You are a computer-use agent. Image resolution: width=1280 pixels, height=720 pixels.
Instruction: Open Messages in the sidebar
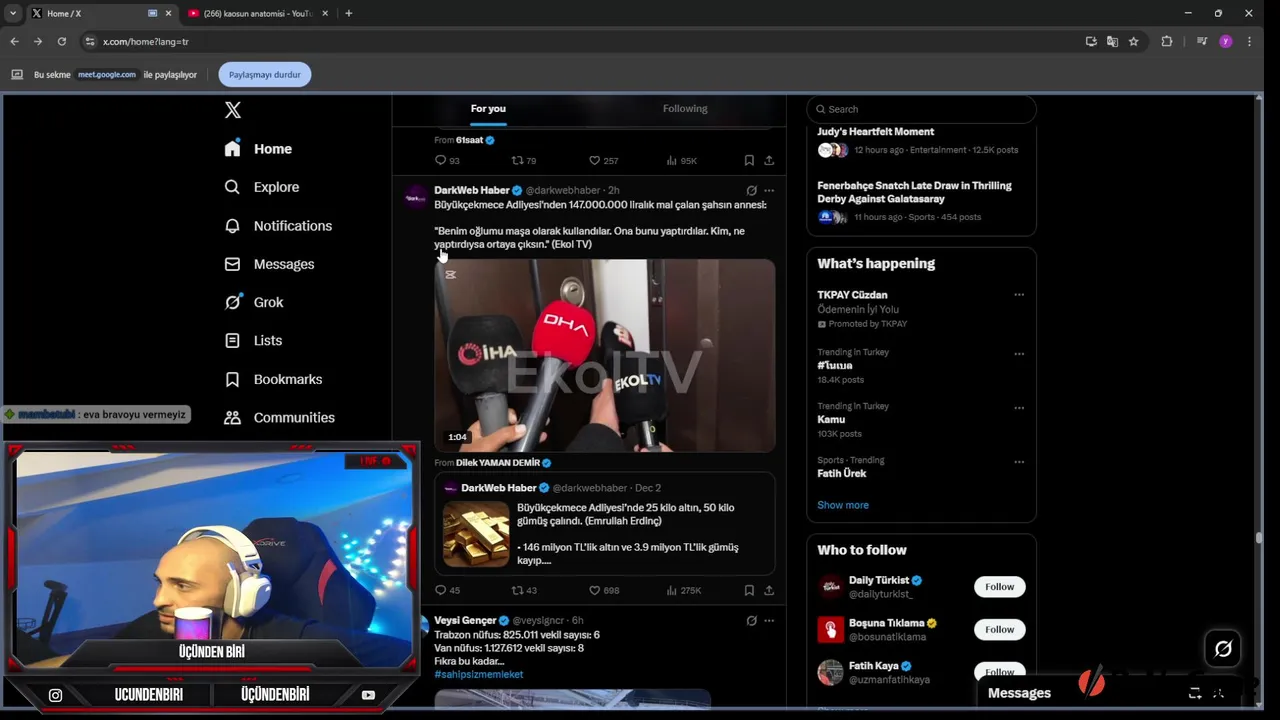269,264
